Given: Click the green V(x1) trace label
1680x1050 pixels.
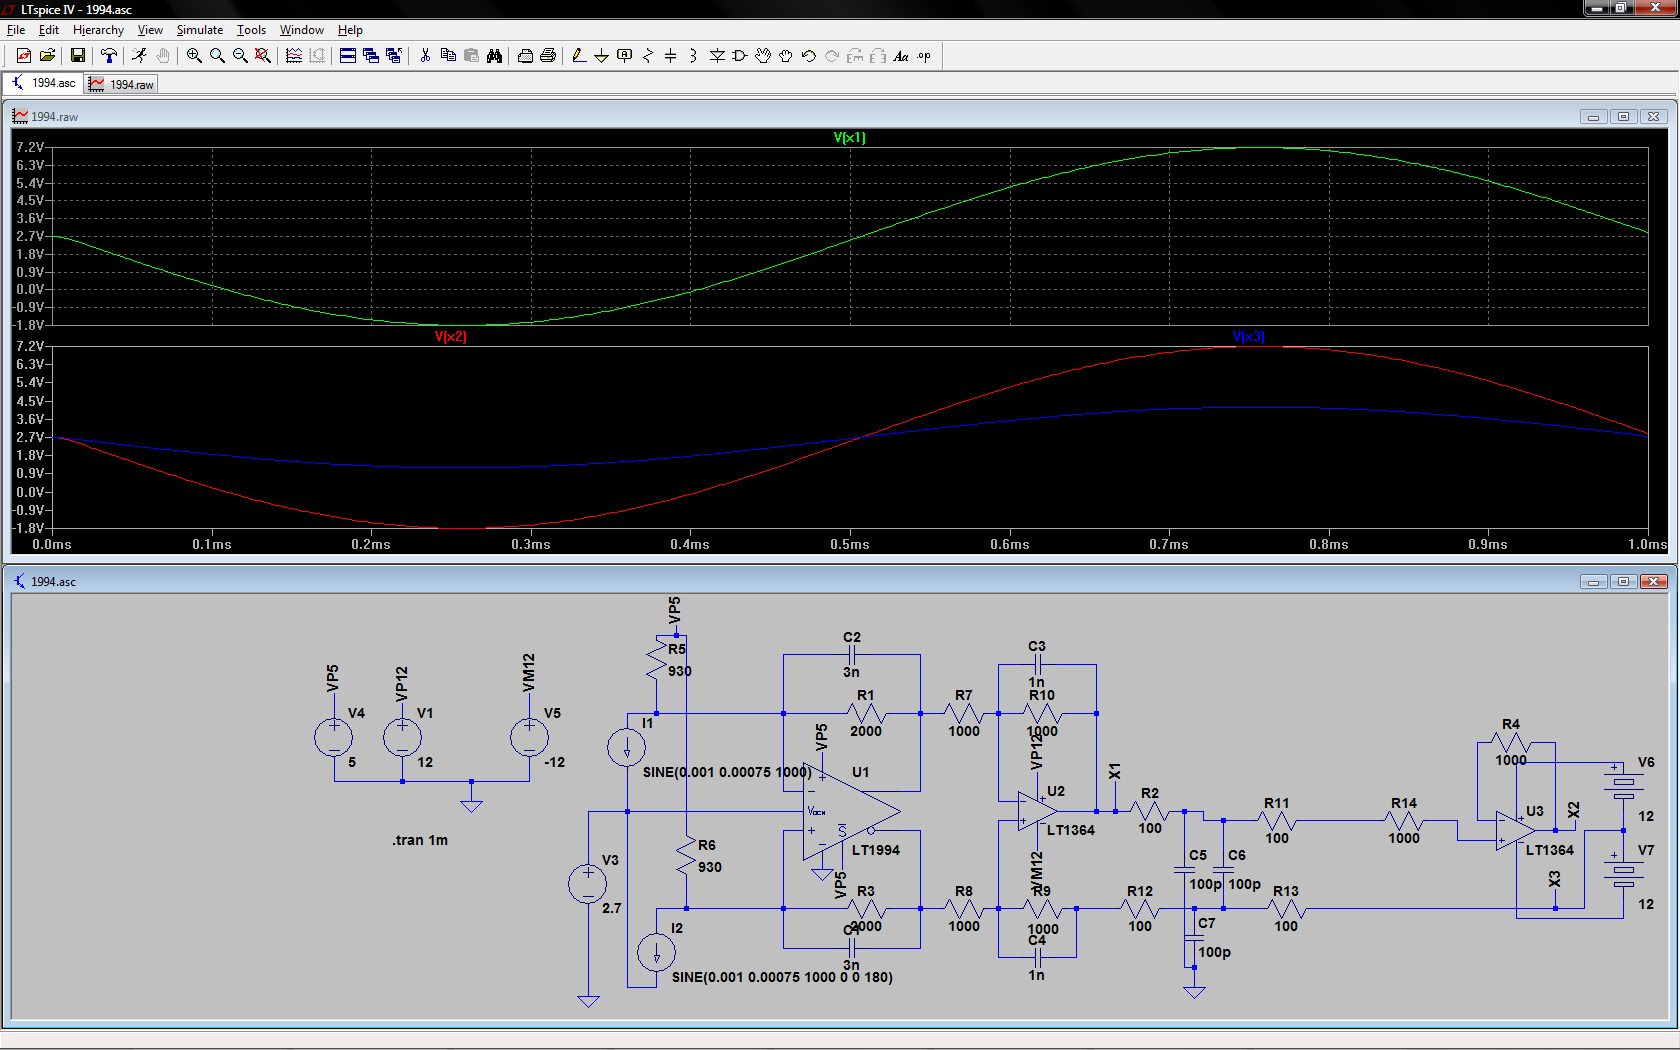Looking at the screenshot, I should [850, 138].
